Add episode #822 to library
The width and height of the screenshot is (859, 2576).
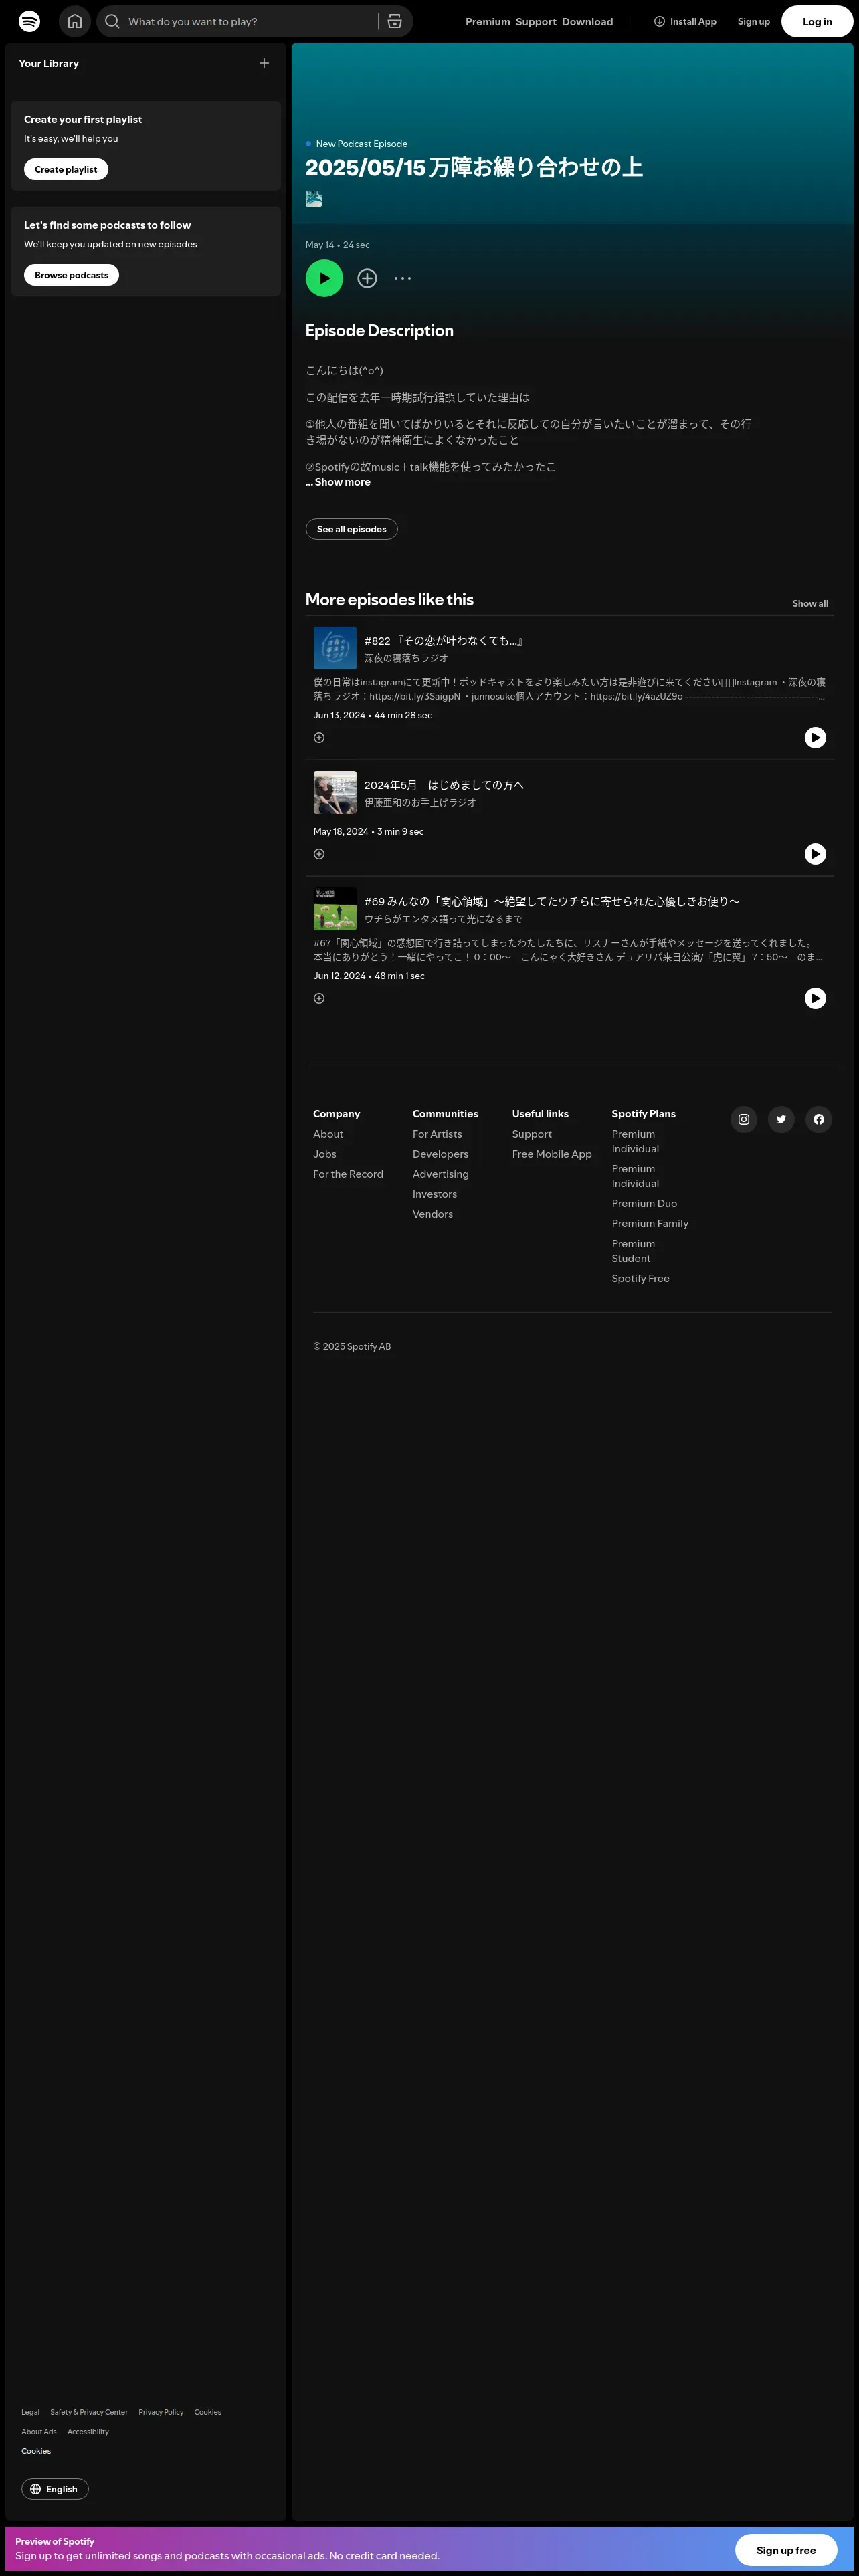(319, 738)
